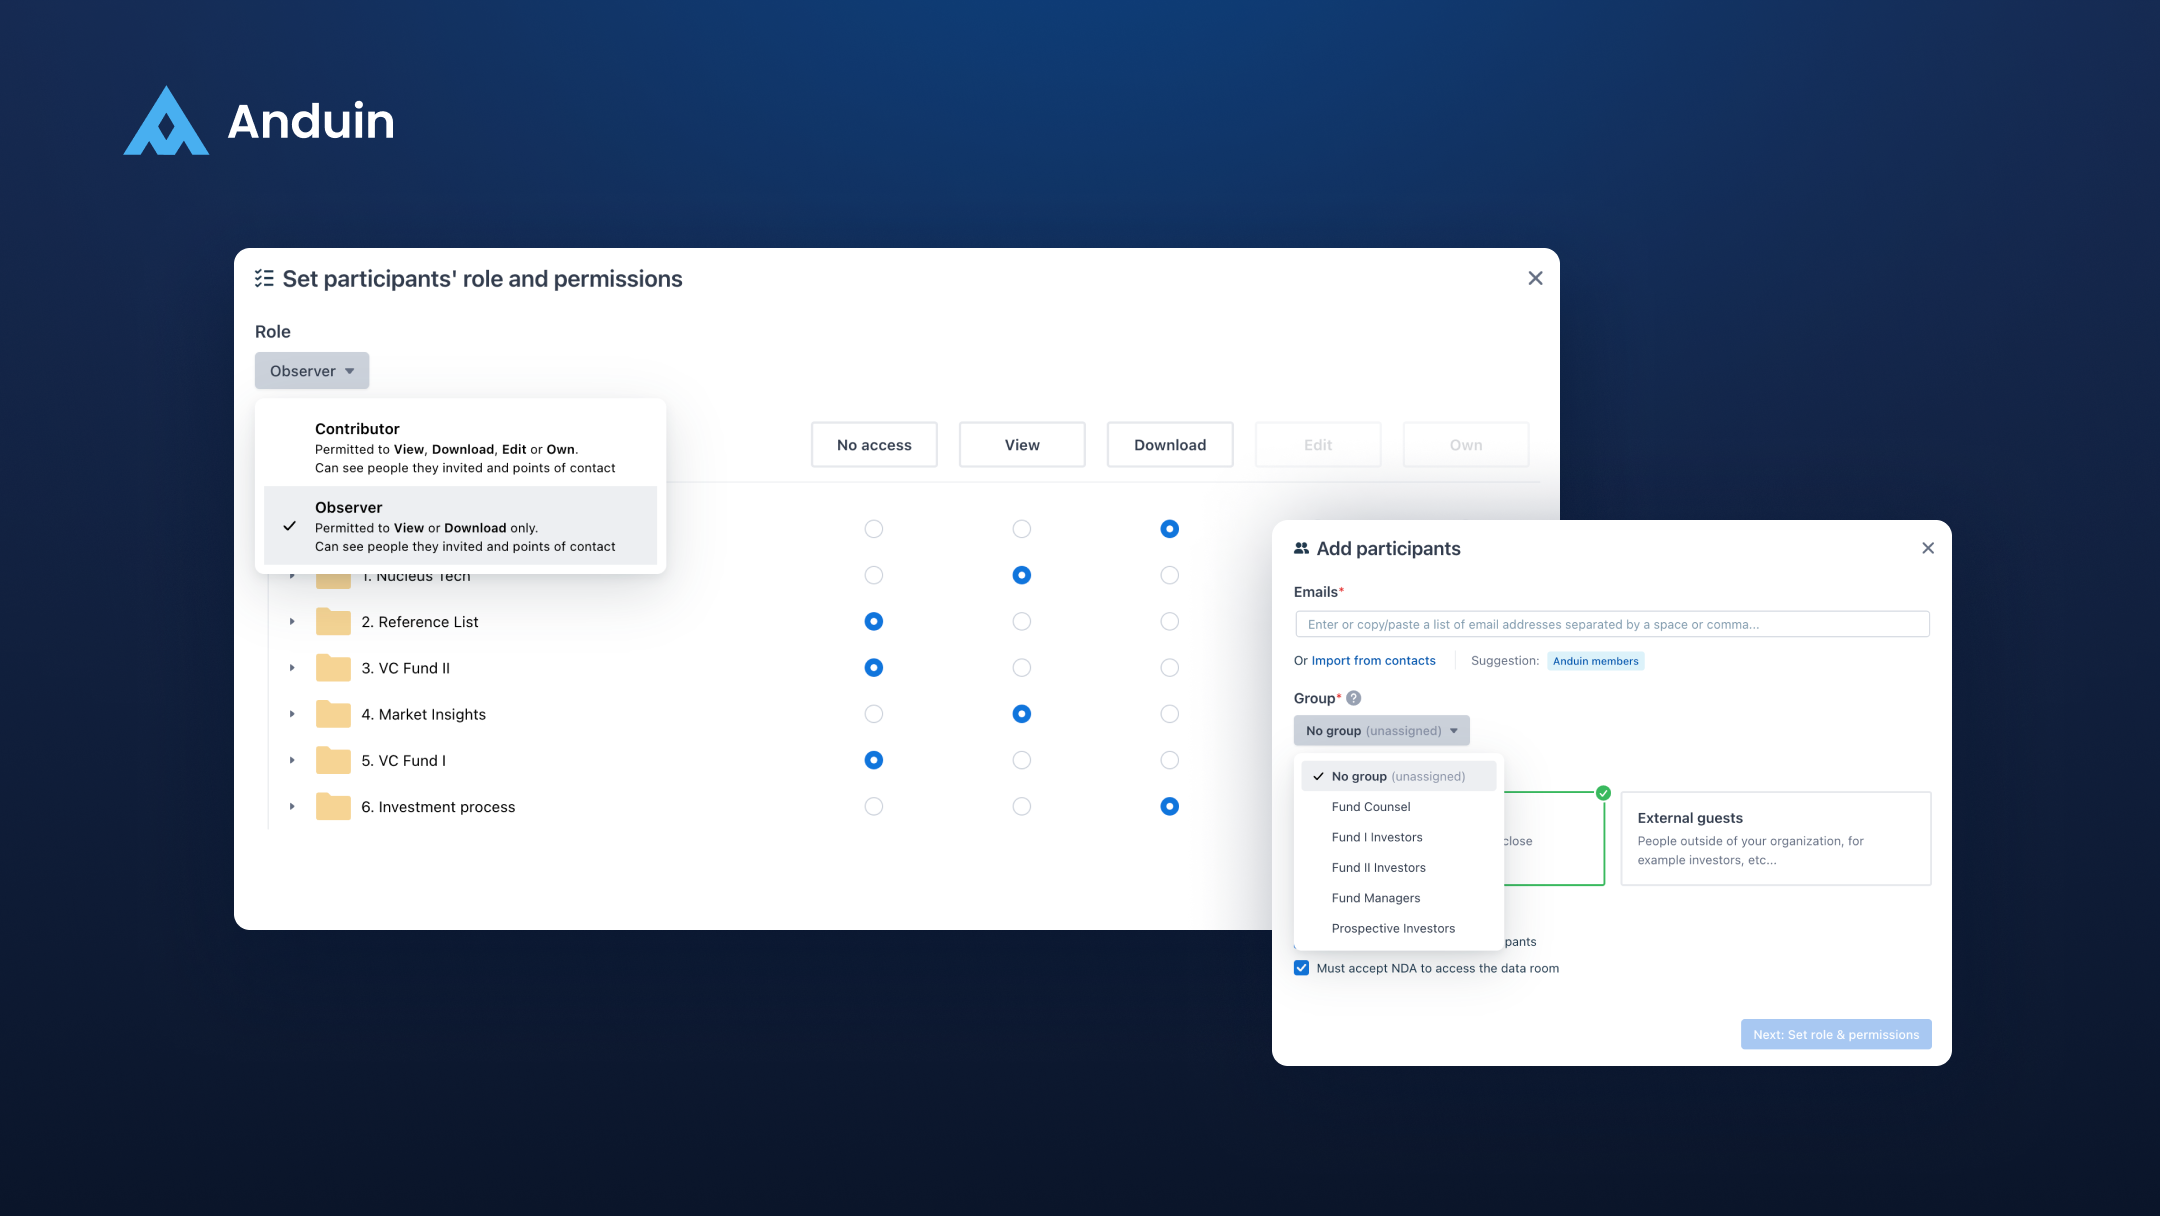Click the folder icon next to Reference List

[x=333, y=621]
